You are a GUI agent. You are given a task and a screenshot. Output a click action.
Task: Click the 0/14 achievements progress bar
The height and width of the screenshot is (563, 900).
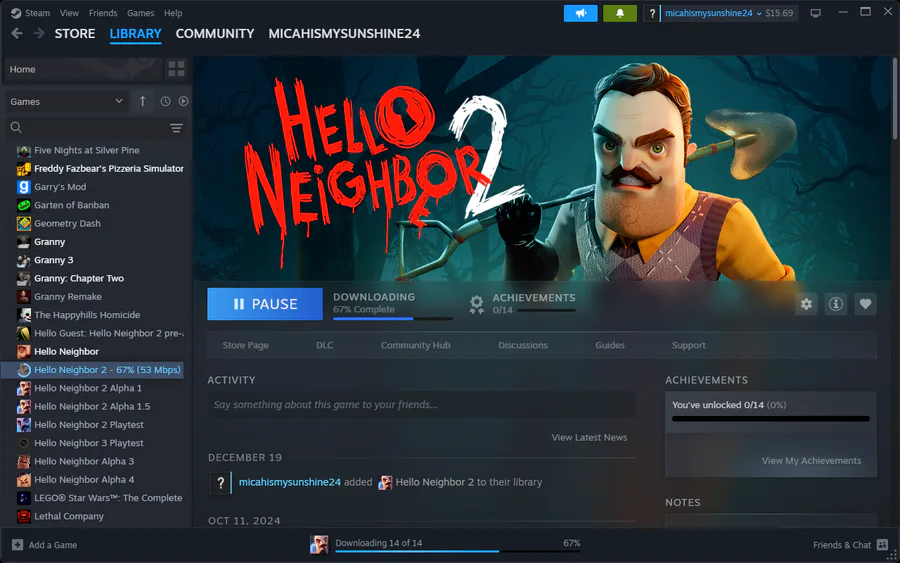click(546, 310)
